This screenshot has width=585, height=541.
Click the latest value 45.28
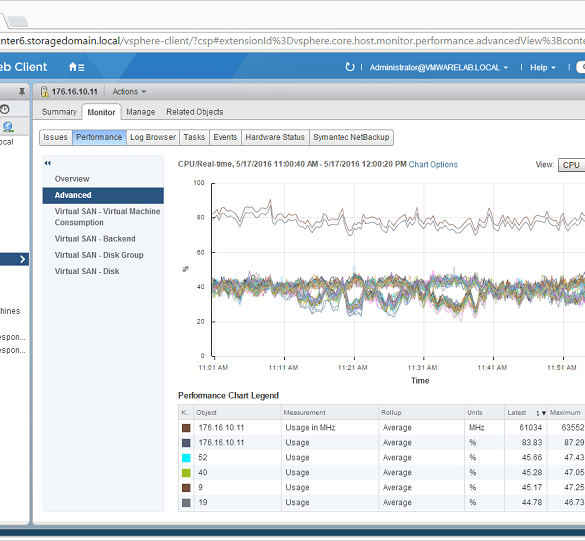tap(532, 472)
